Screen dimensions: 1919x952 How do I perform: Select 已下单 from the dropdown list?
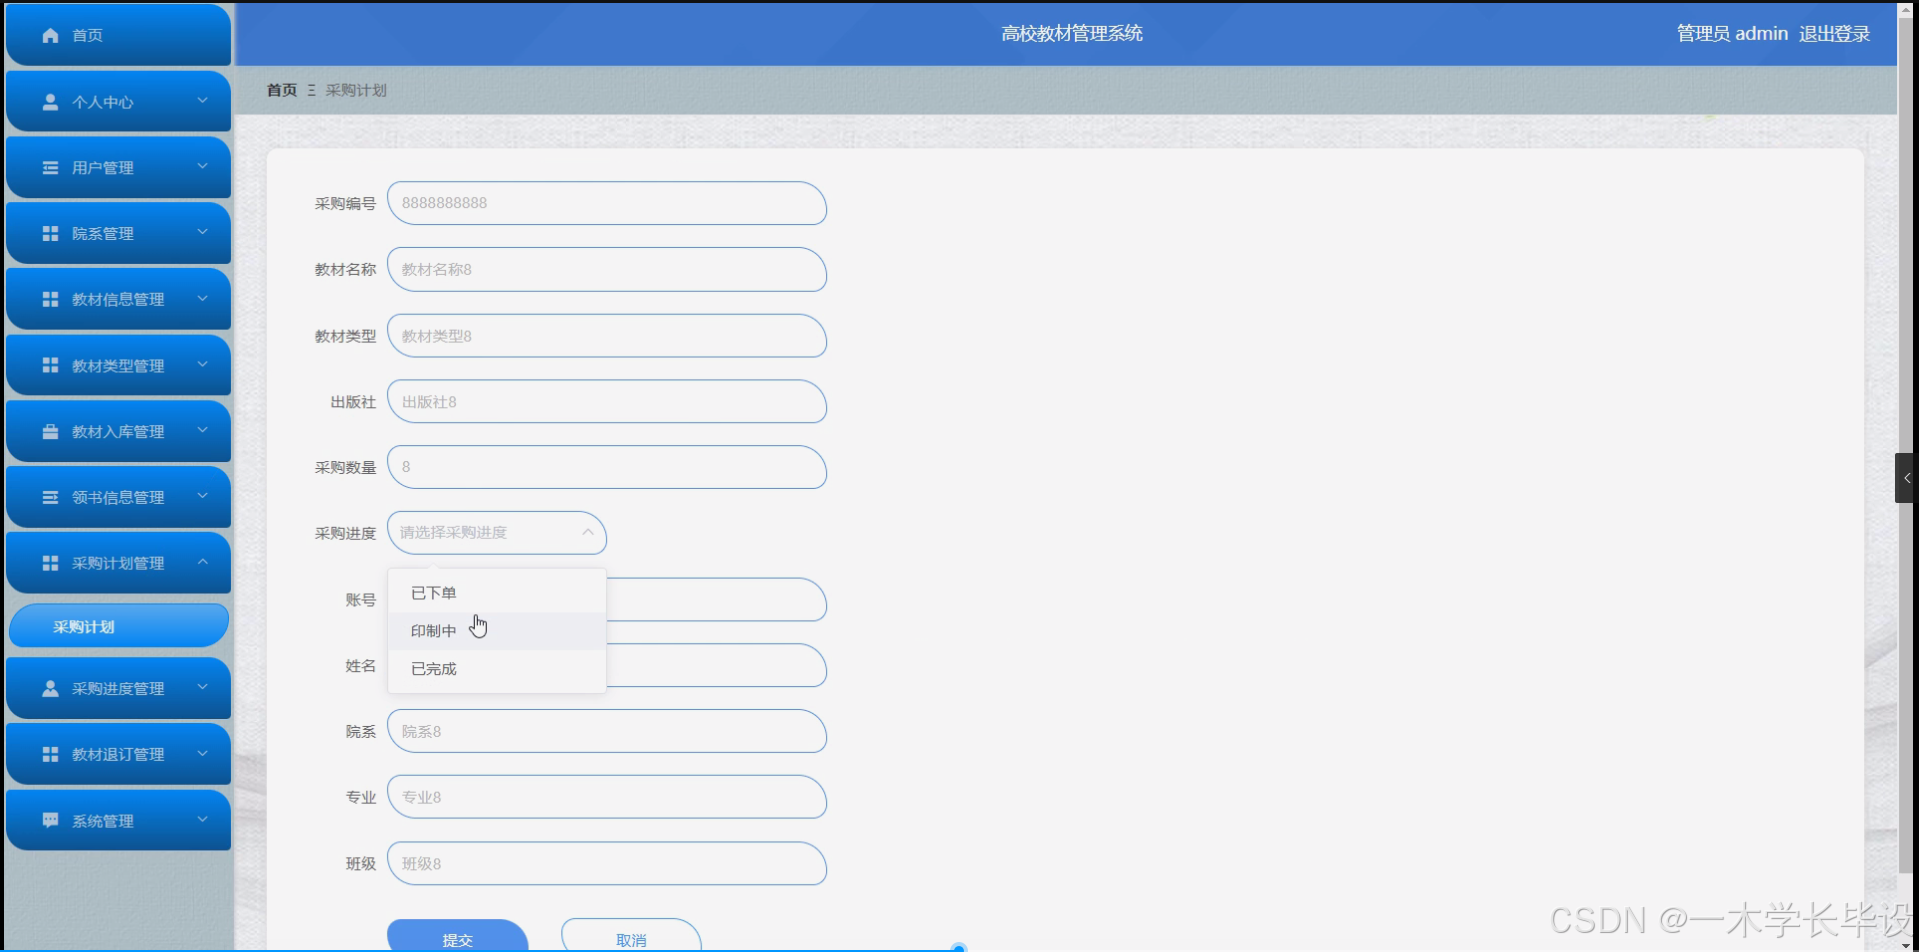(496, 593)
